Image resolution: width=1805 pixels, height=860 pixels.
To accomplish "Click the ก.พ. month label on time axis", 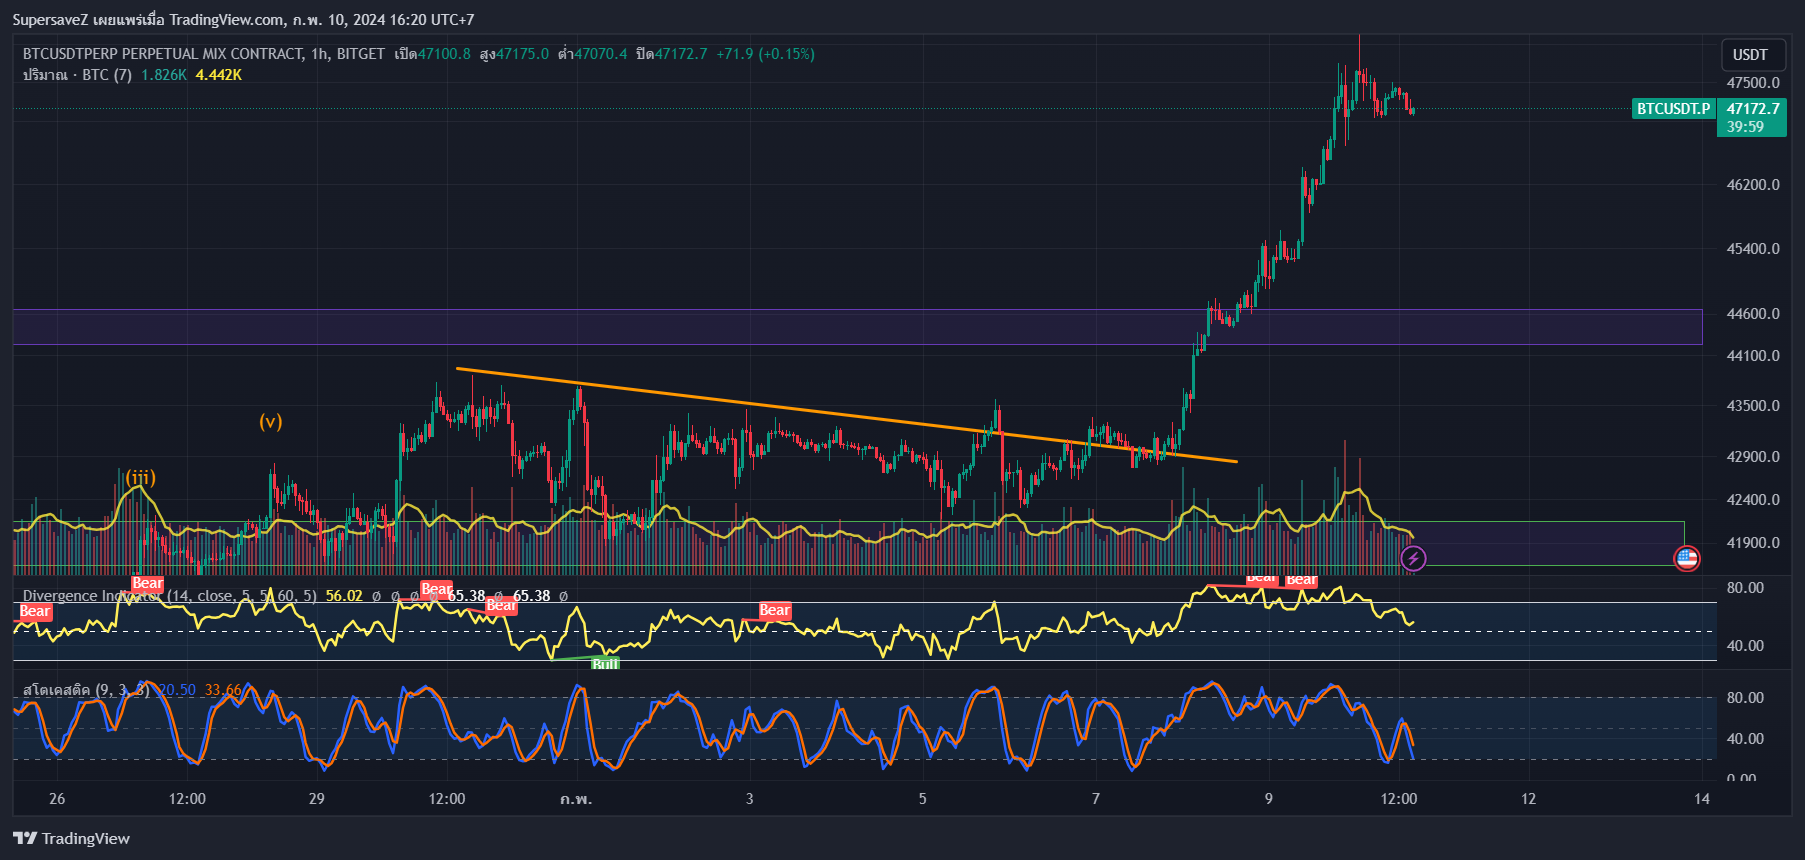I will click(x=576, y=799).
